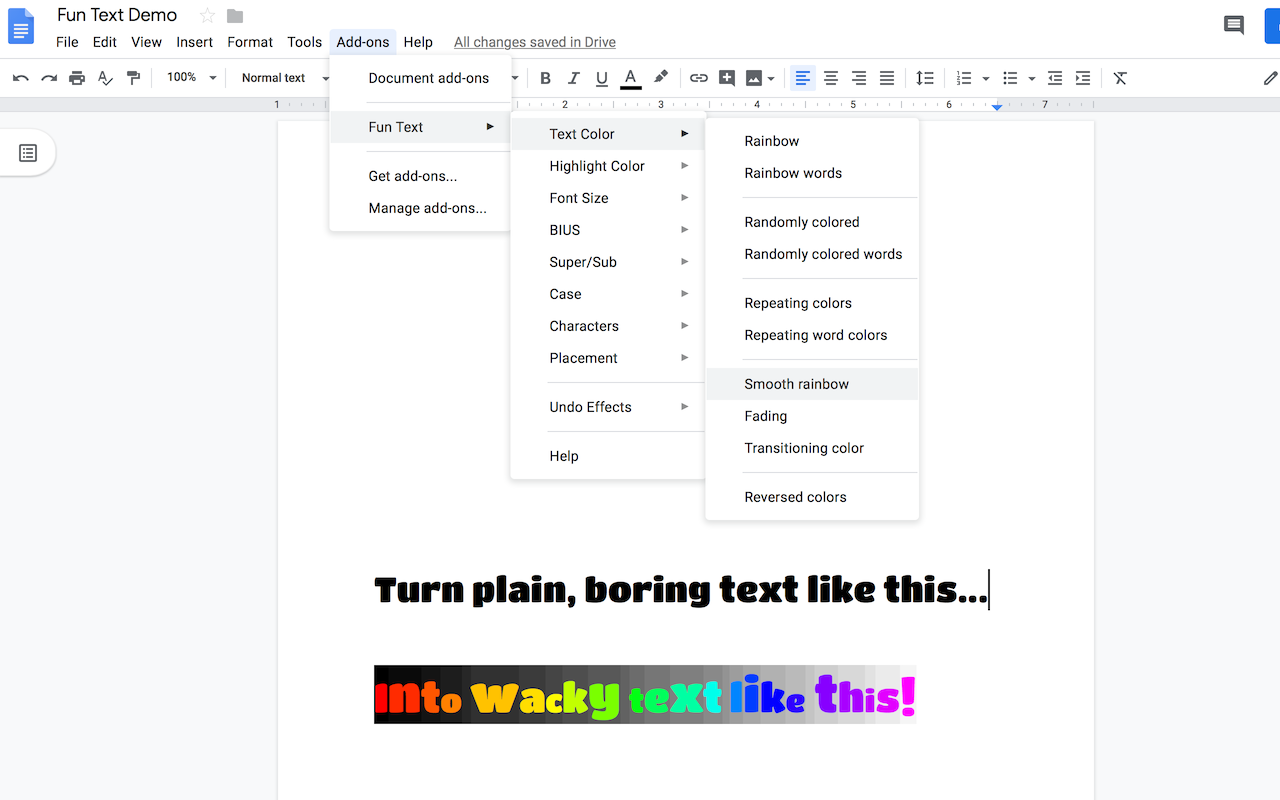Viewport: 1280px width, 800px height.
Task: Show the document outline icon
Action: [x=28, y=153]
